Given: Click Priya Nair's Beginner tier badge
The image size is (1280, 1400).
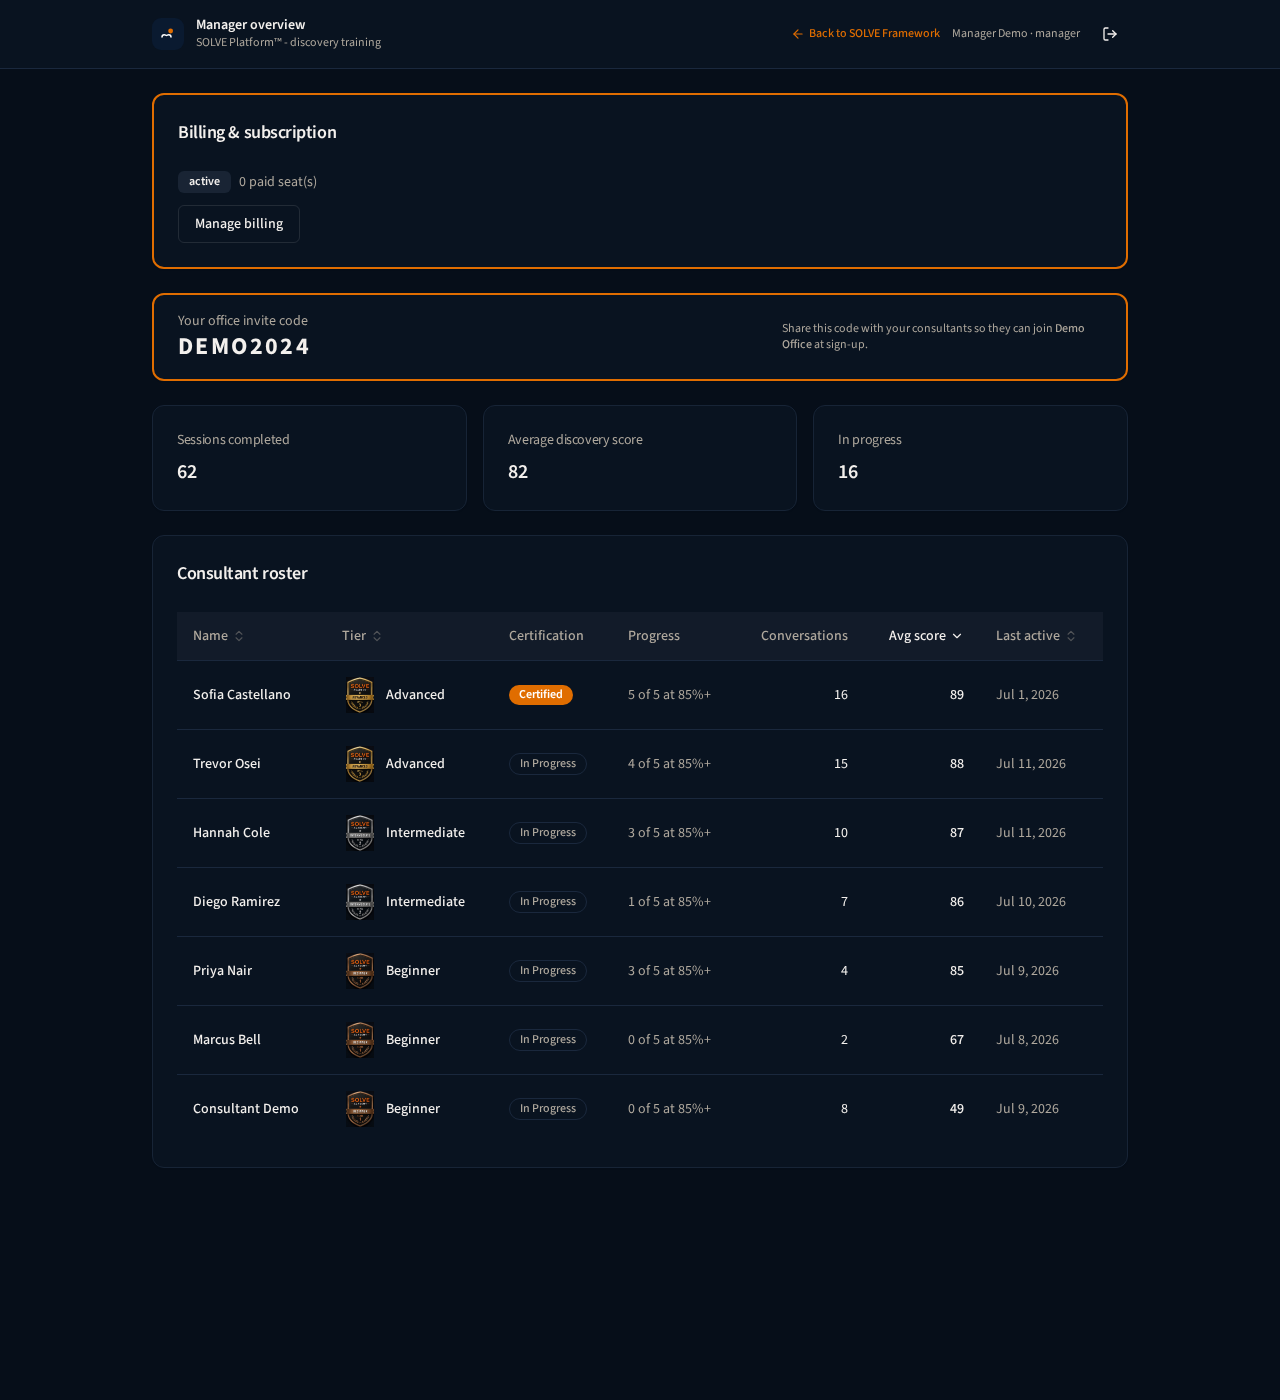Looking at the screenshot, I should click(360, 971).
